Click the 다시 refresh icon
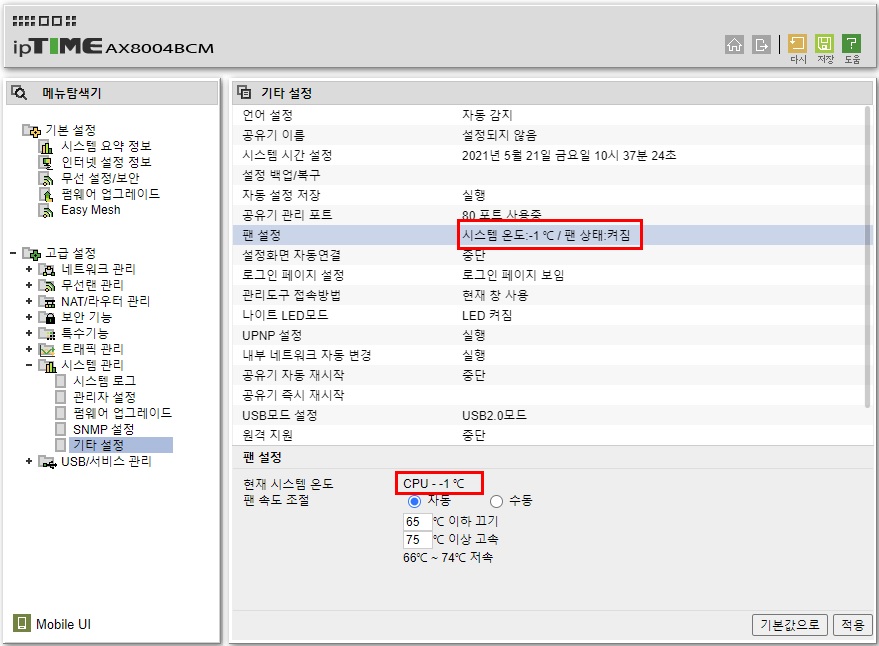The image size is (879, 646). point(797,43)
